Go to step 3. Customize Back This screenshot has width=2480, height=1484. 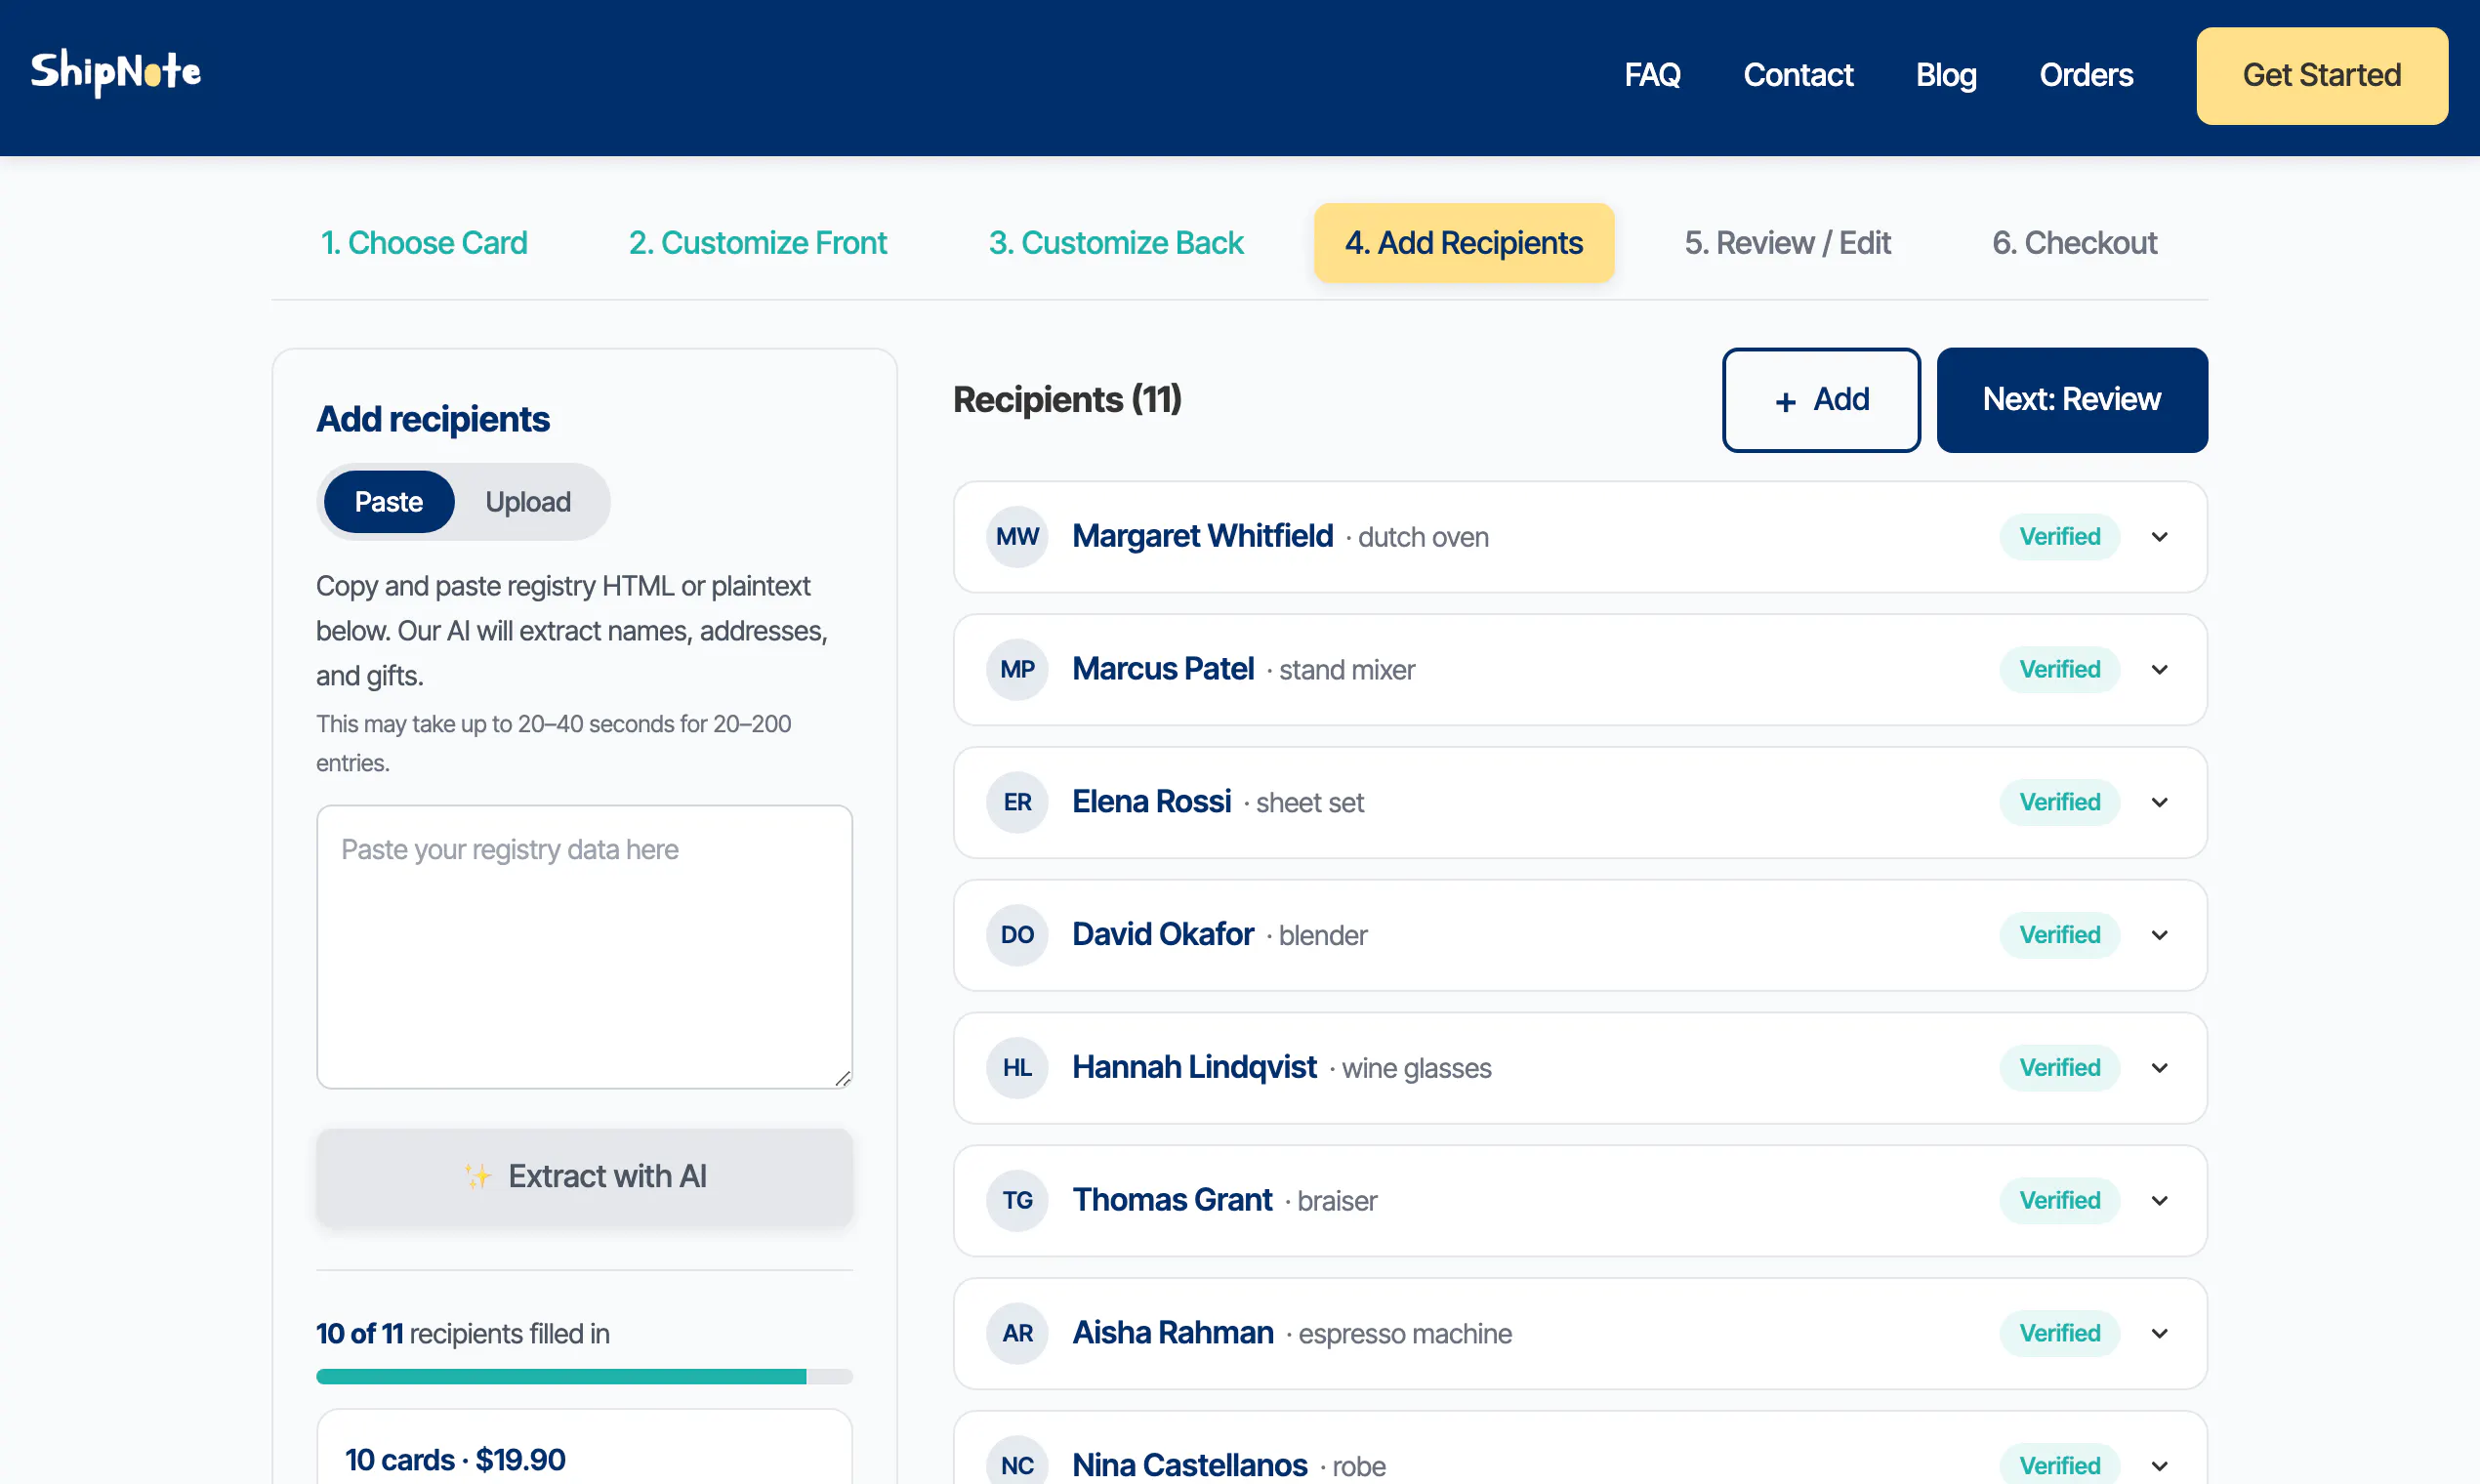(x=1116, y=243)
